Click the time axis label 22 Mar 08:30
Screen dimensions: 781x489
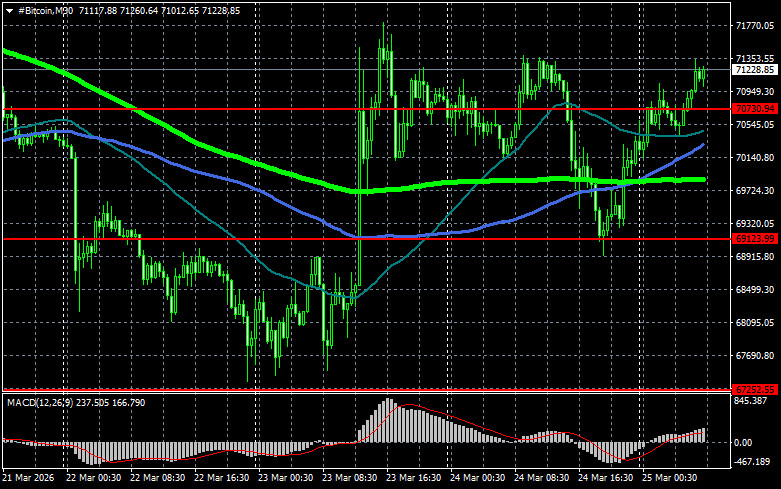tap(157, 478)
